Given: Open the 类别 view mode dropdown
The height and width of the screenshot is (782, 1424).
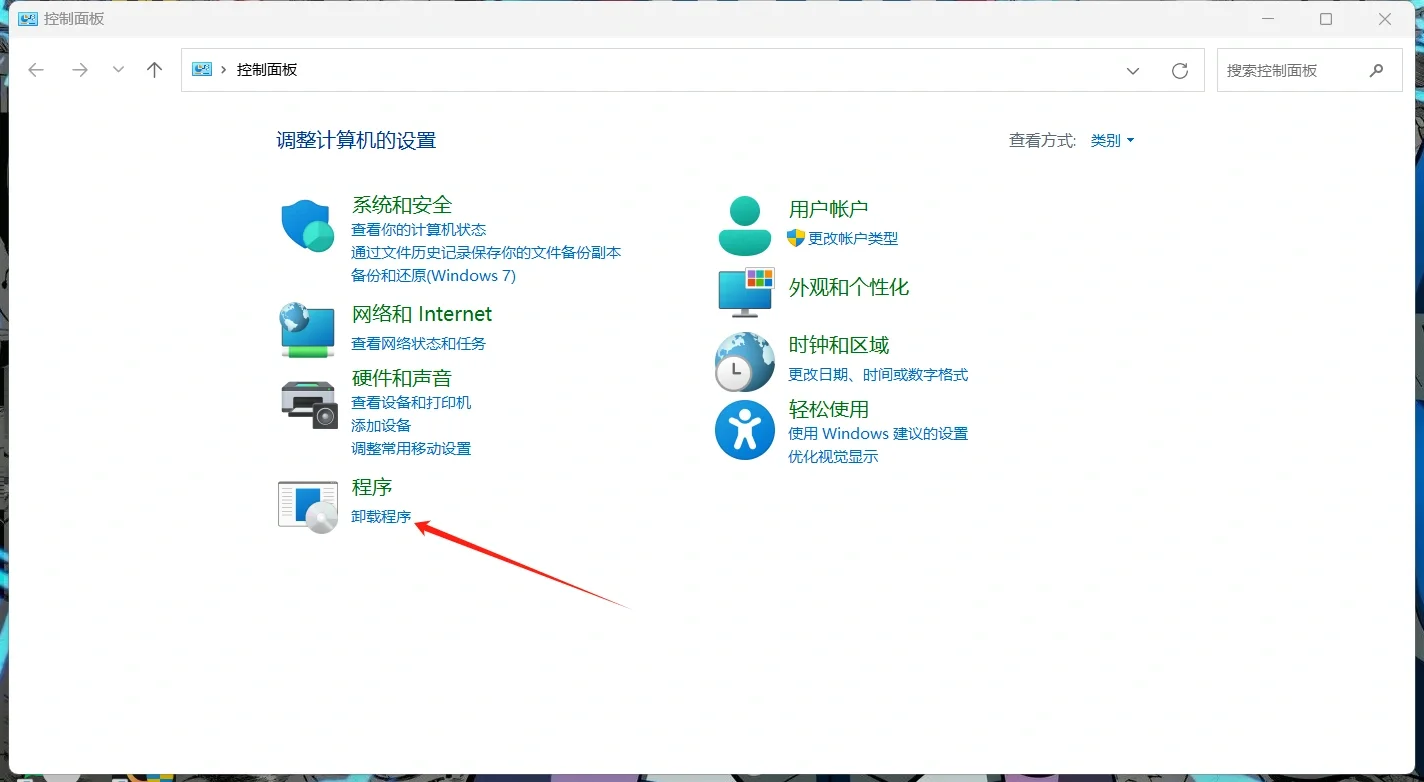Looking at the screenshot, I should point(1112,140).
